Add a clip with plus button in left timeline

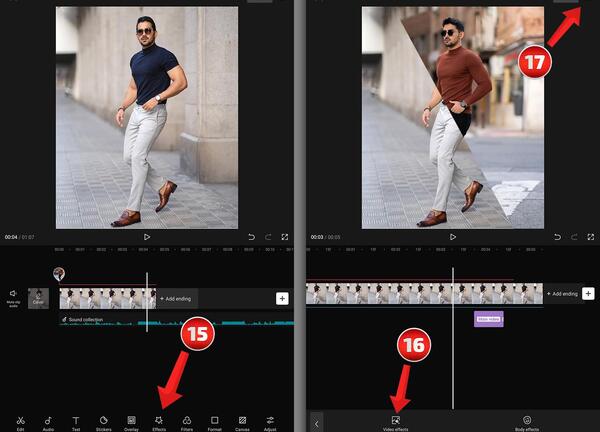click(x=282, y=298)
